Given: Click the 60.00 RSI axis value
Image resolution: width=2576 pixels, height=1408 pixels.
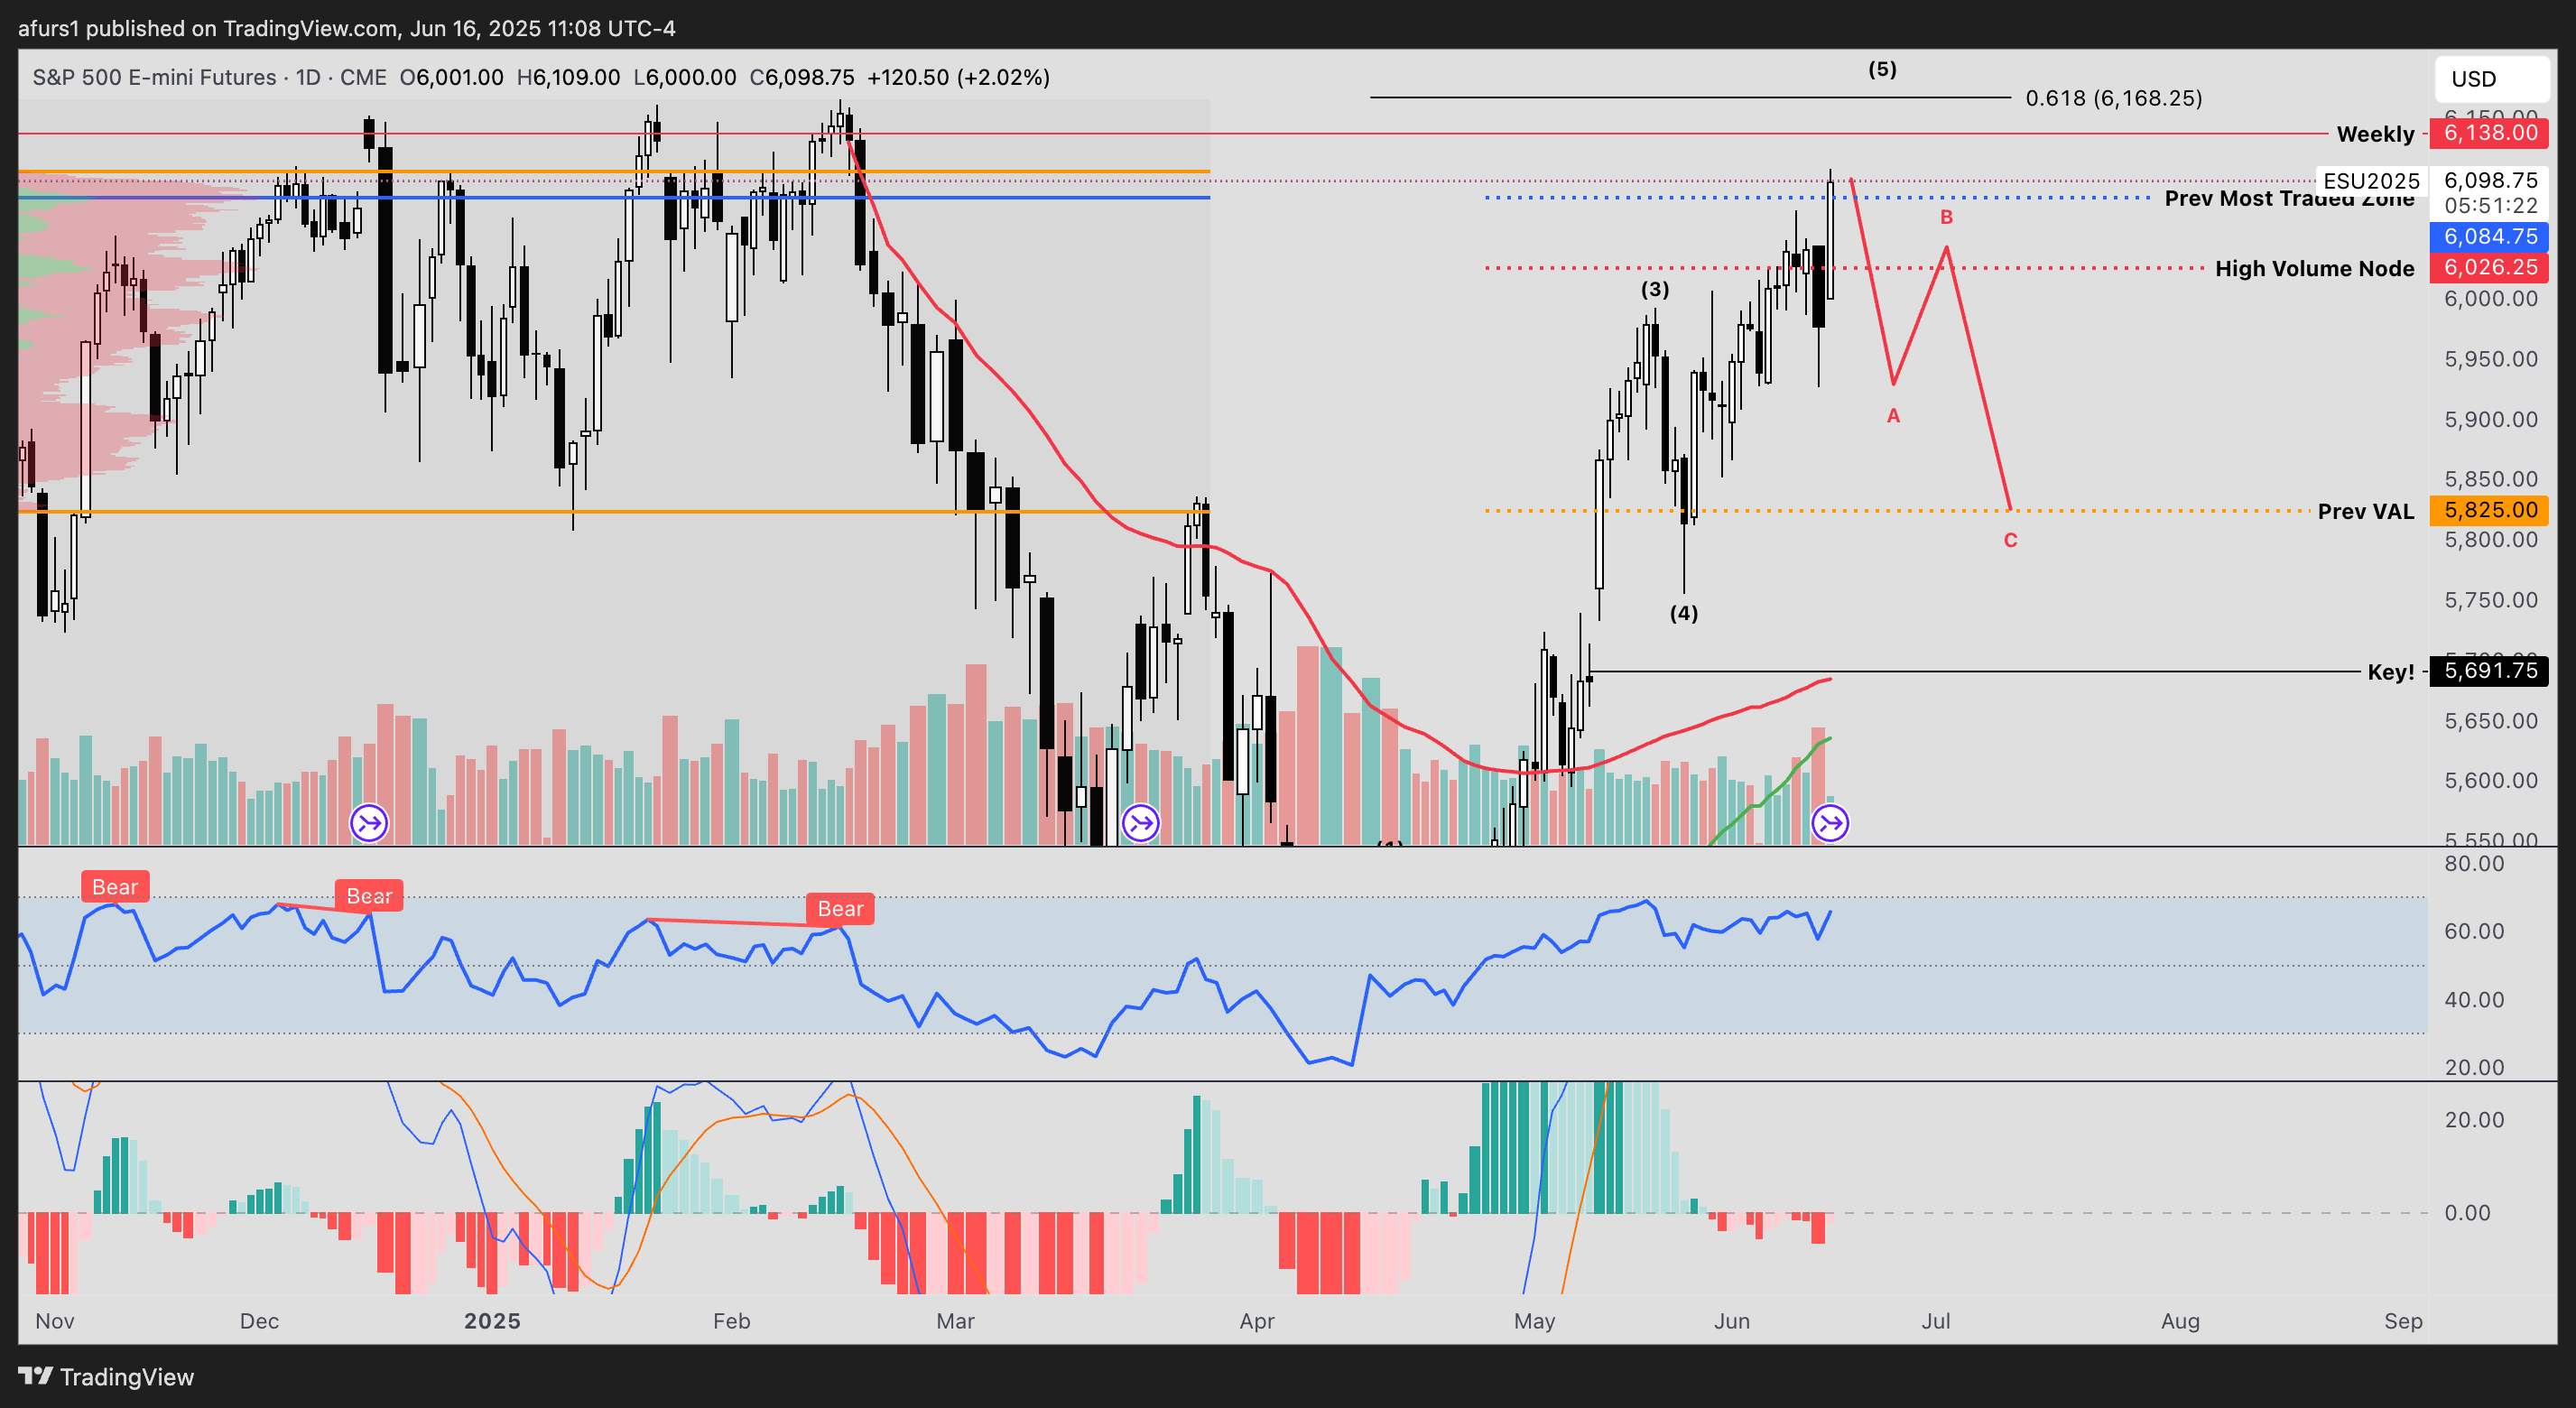Looking at the screenshot, I should (x=2474, y=931).
